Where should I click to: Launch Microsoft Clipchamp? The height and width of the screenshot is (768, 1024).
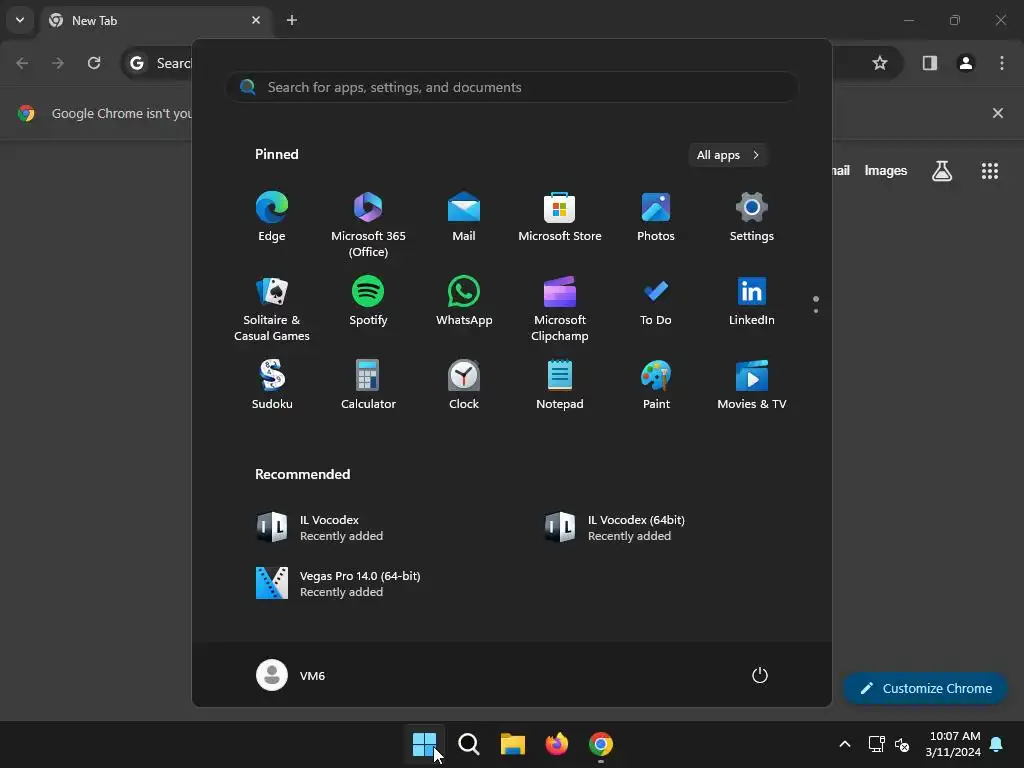click(560, 309)
